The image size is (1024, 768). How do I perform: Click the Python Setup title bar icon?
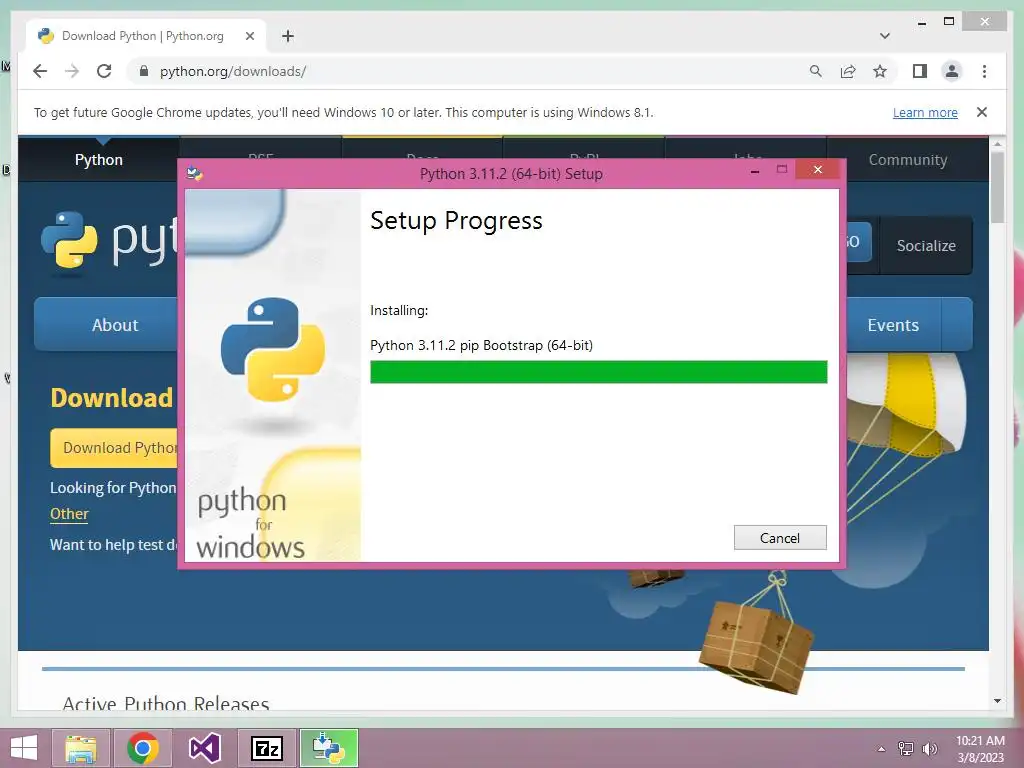[195, 173]
